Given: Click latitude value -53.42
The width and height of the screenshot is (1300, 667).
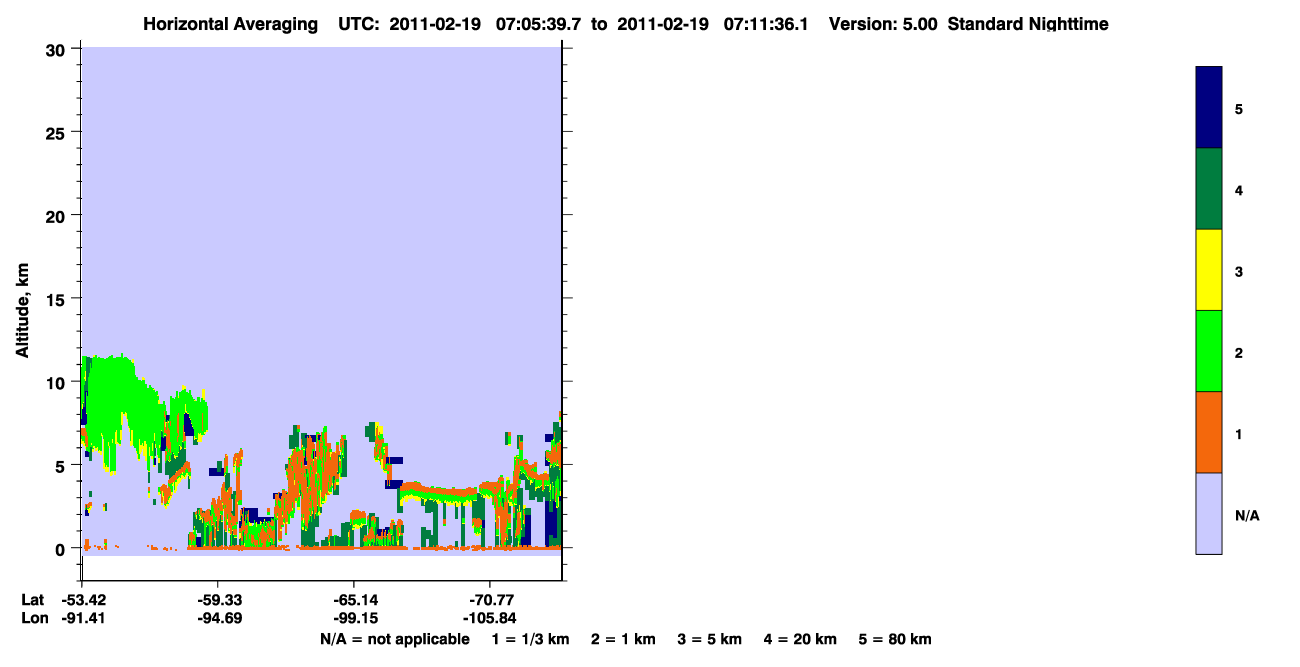Looking at the screenshot, I should [x=83, y=600].
